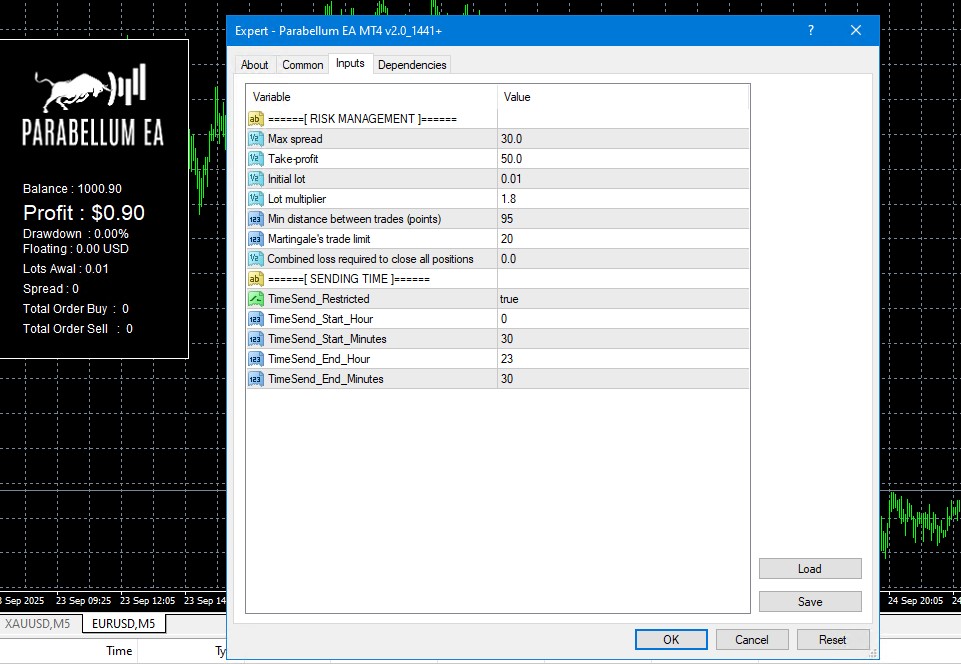Image resolution: width=961 pixels, height=664 pixels.
Task: Select the 'TimeSend_Start_Hour' variable name
Action: pyautogui.click(x=321, y=319)
